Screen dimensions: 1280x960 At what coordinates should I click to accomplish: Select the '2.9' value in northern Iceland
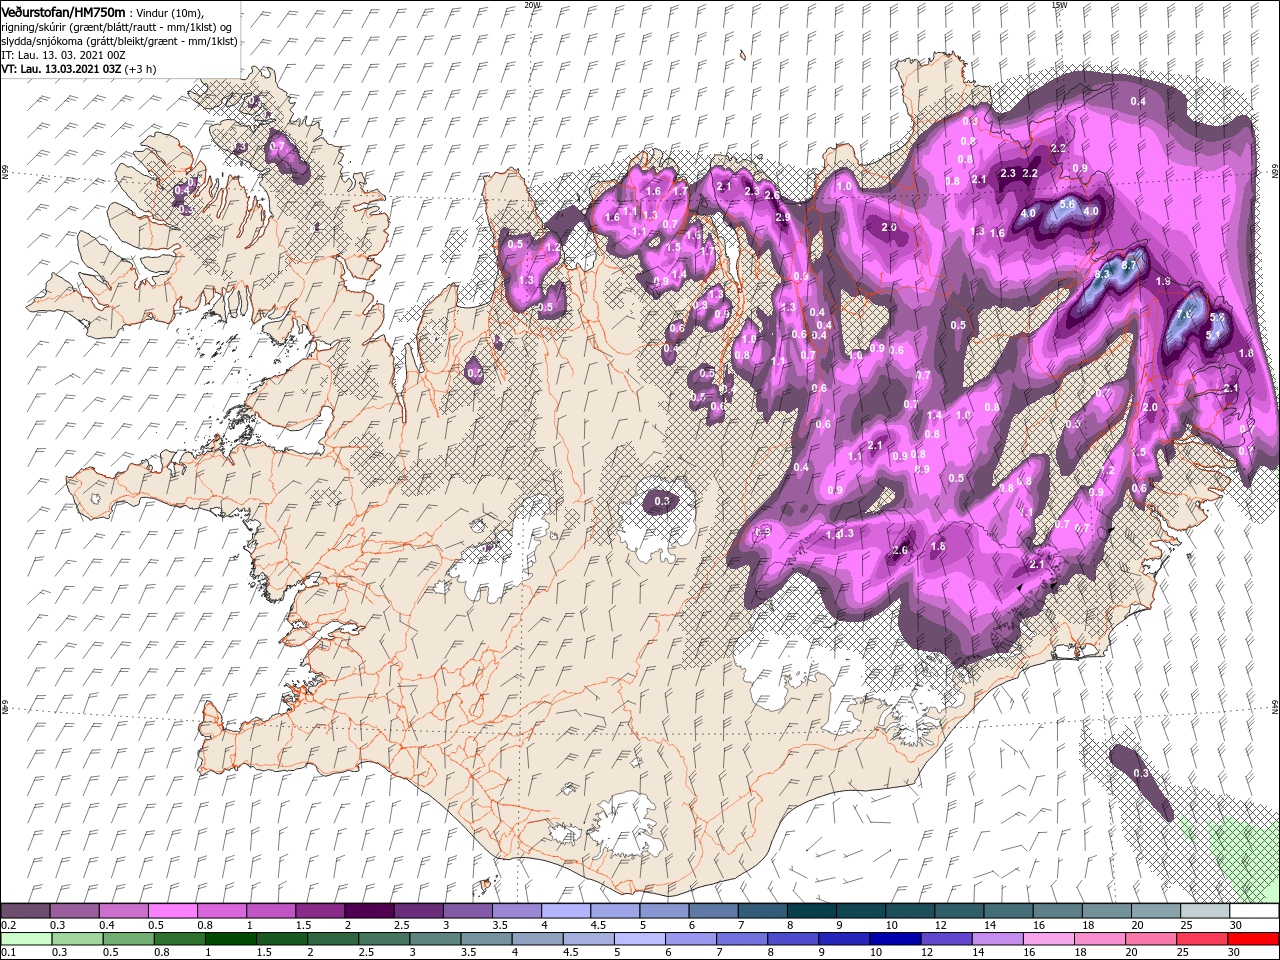pyautogui.click(x=783, y=217)
